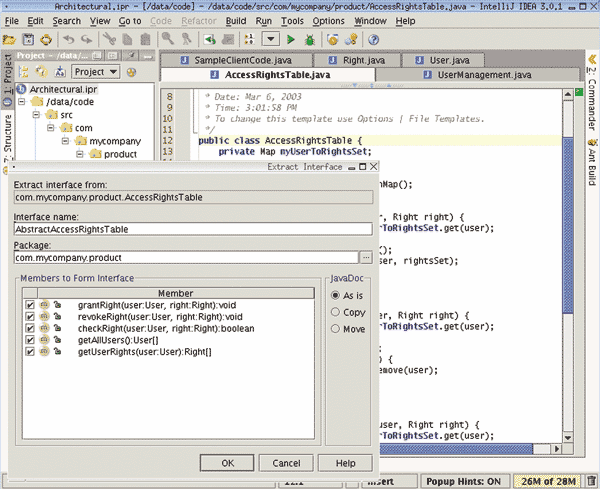Screen dimensions: 600x489
Task: Click the Interface name text field
Action: (x=190, y=229)
